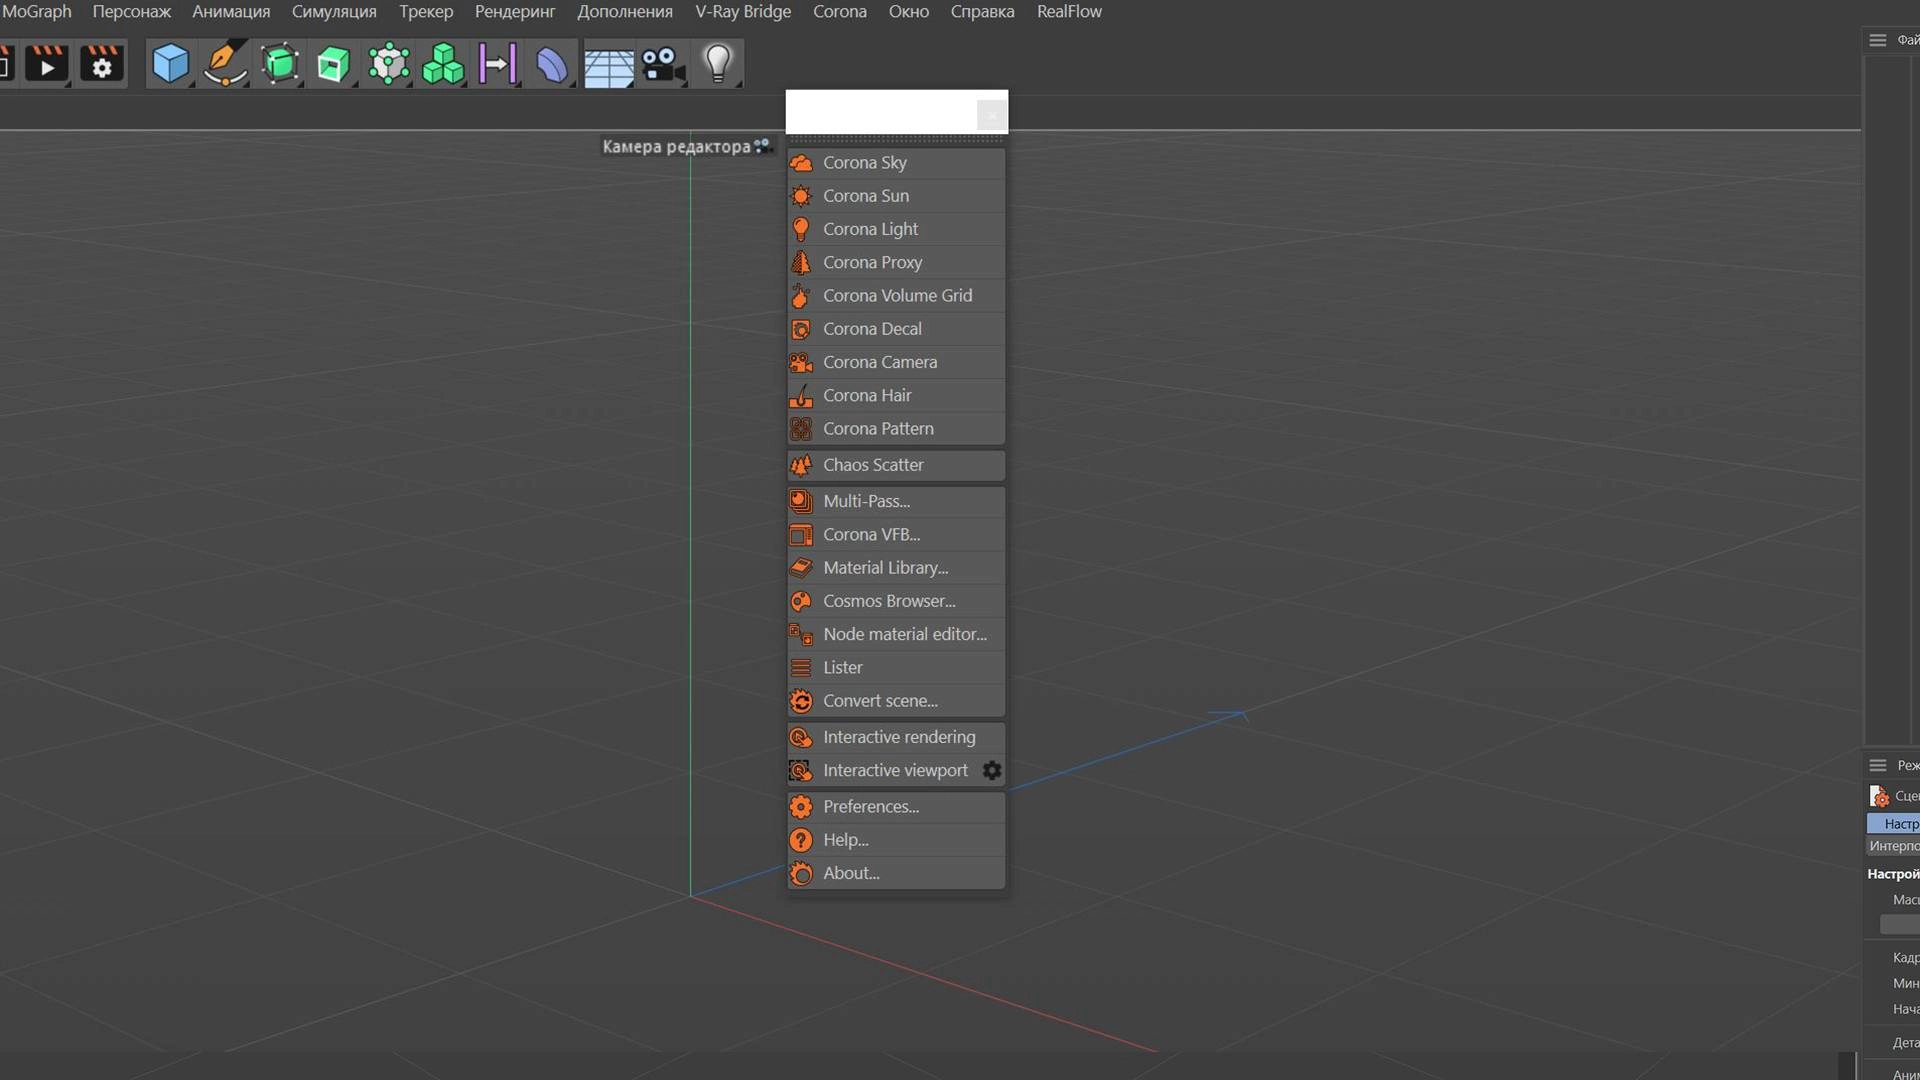Click viewport navigation icons beside Камера редактора
The image size is (1920, 1080).
(x=763, y=146)
